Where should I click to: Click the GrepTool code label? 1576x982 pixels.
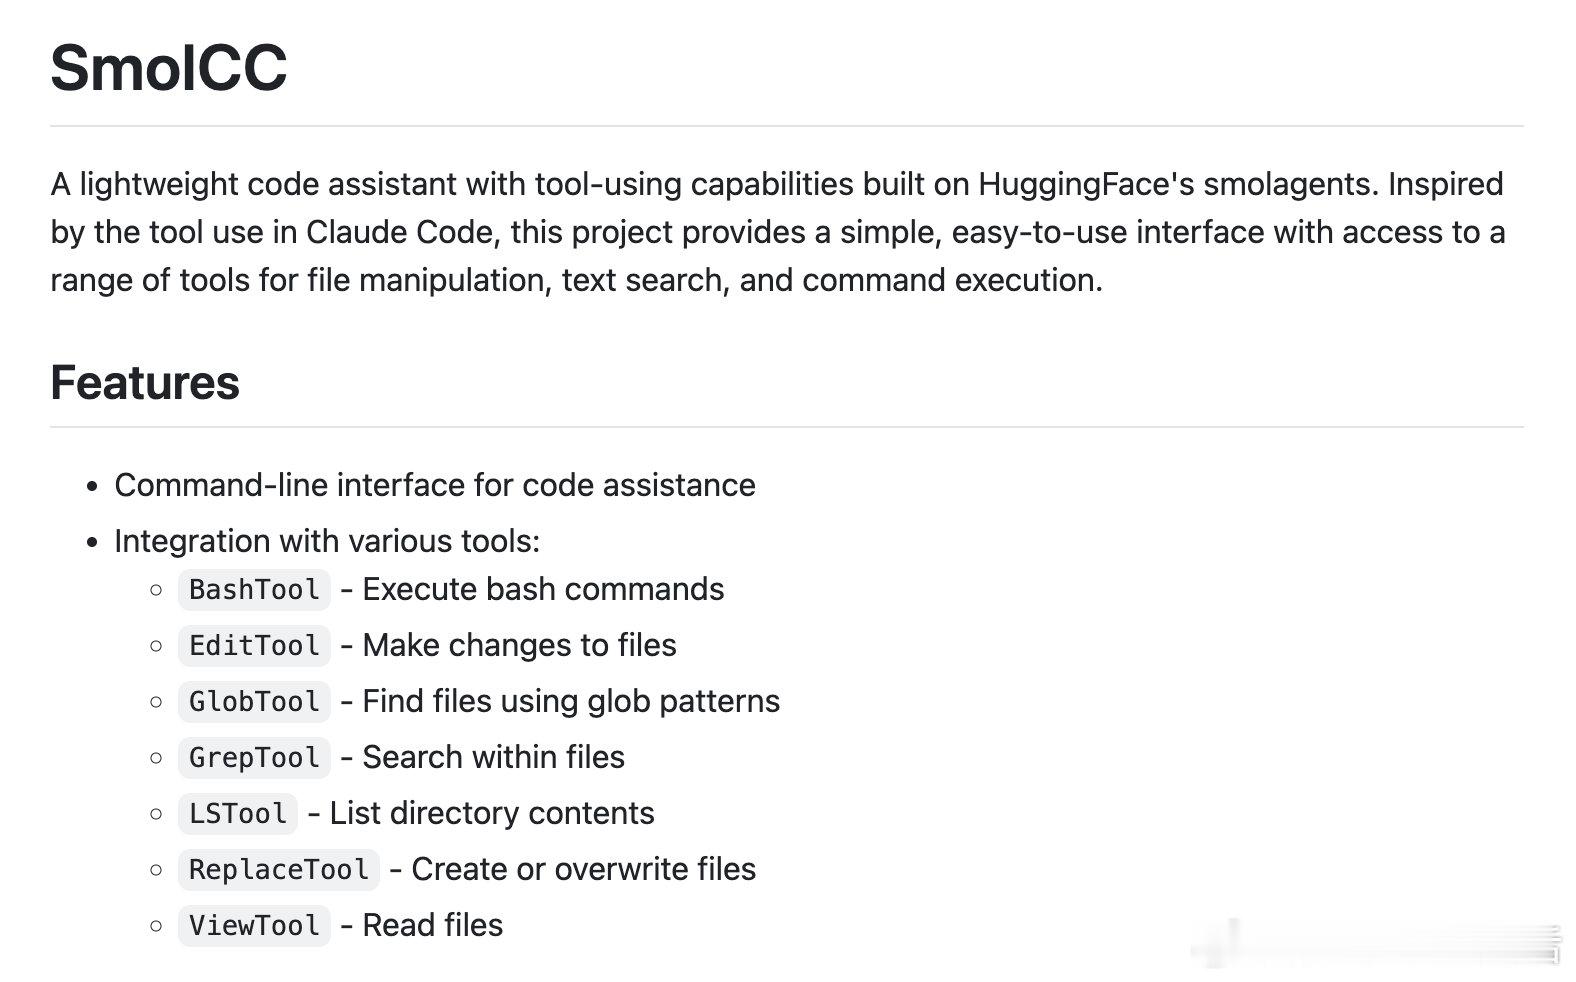(x=254, y=758)
